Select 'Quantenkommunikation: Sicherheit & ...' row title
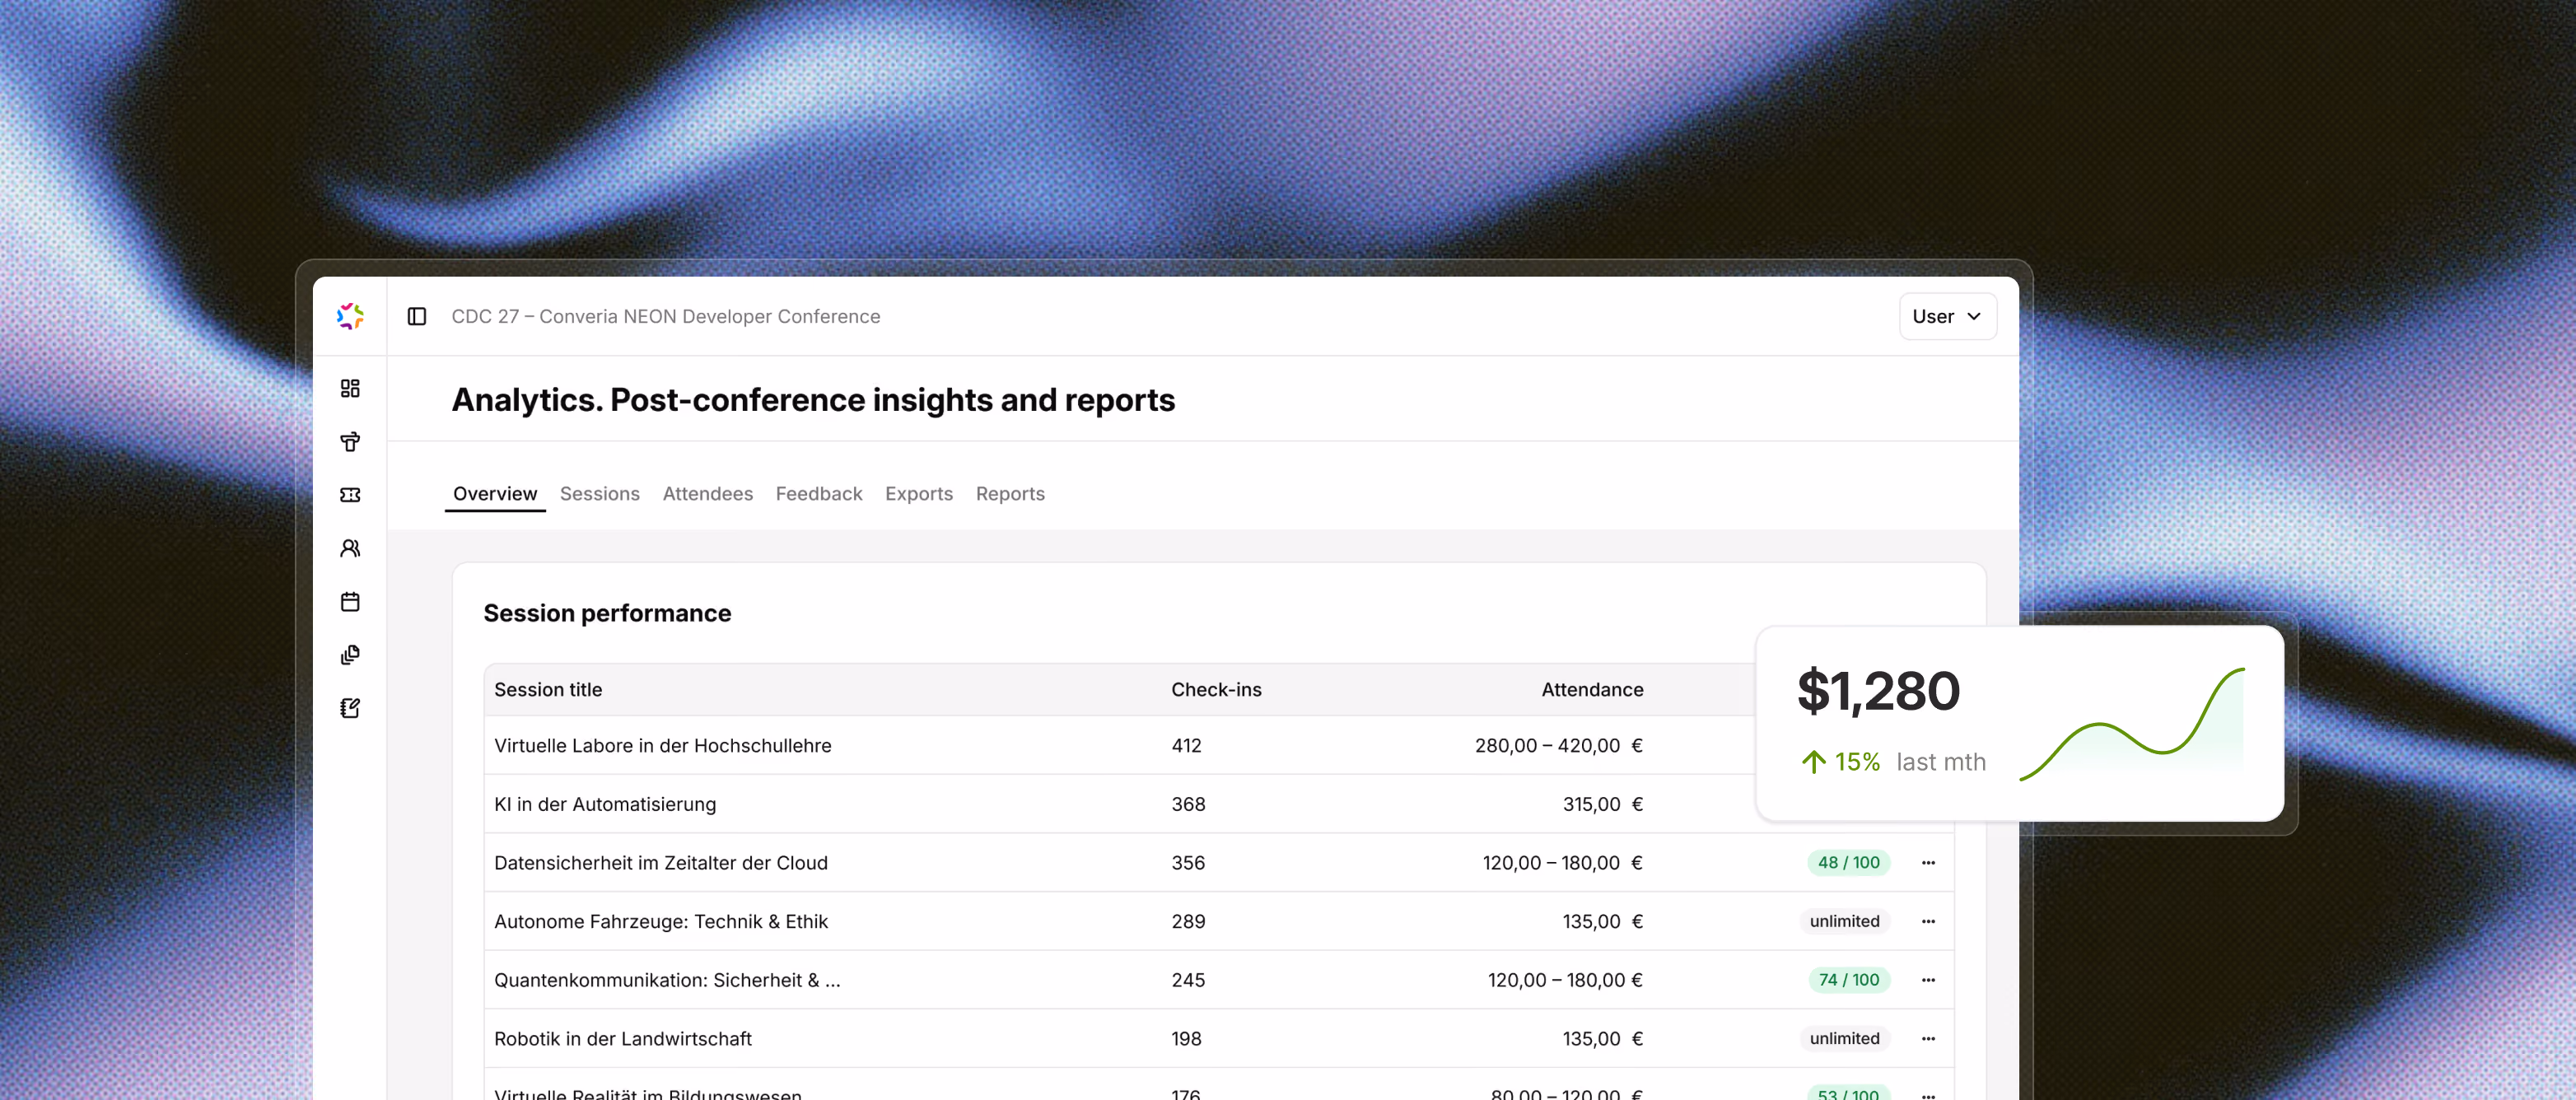This screenshot has height=1100, width=2576. point(667,980)
